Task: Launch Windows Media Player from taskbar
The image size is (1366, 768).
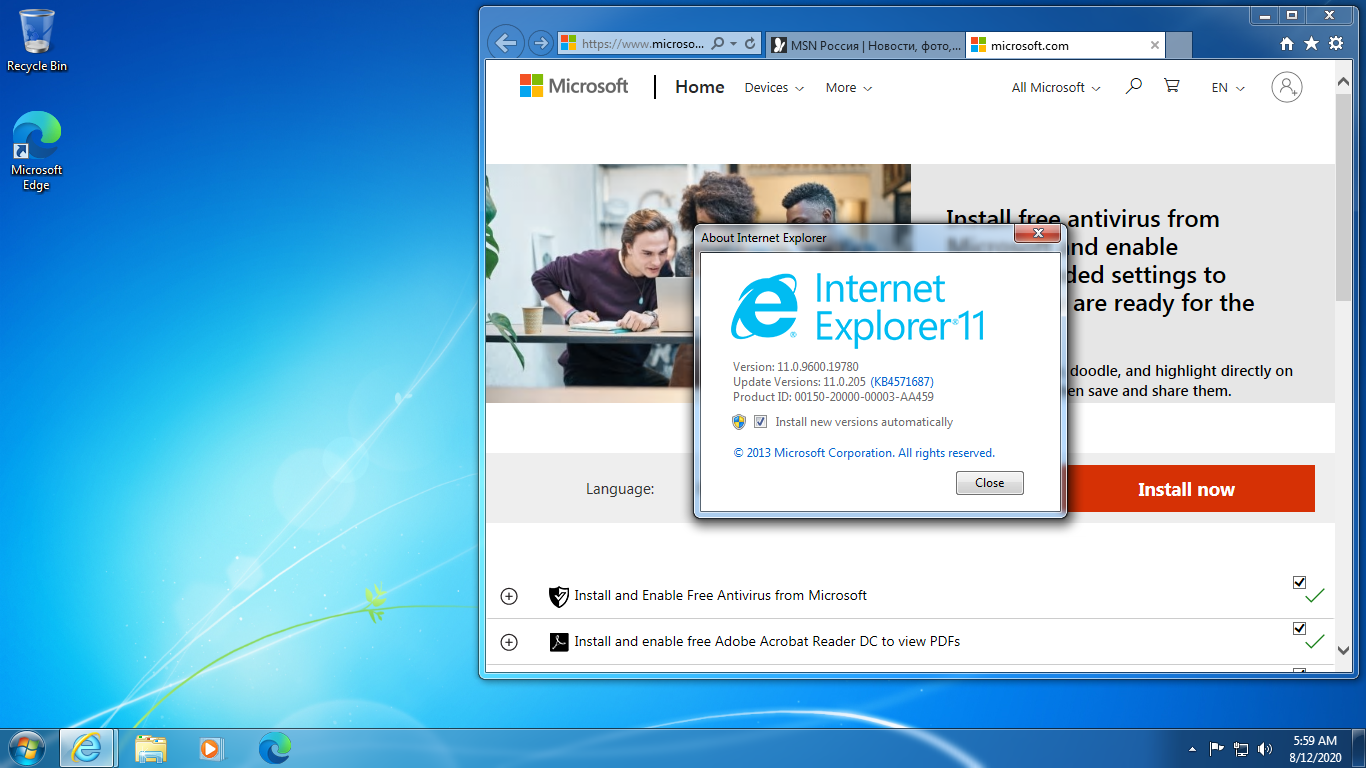Action: pos(211,748)
